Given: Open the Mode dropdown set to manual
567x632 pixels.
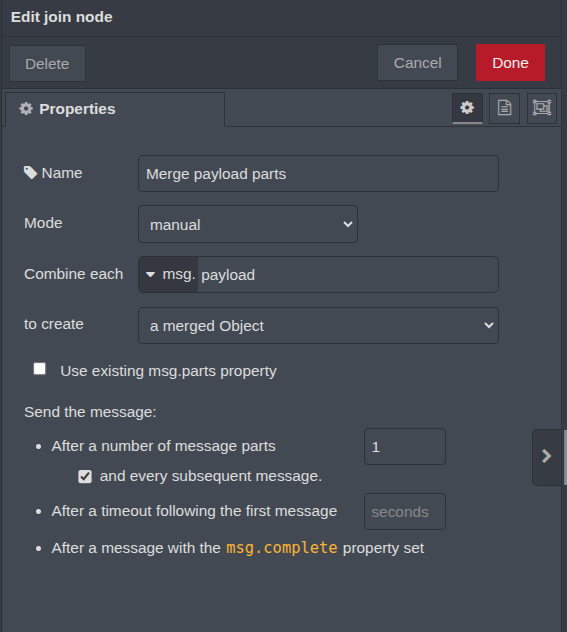Looking at the screenshot, I should 248,224.
